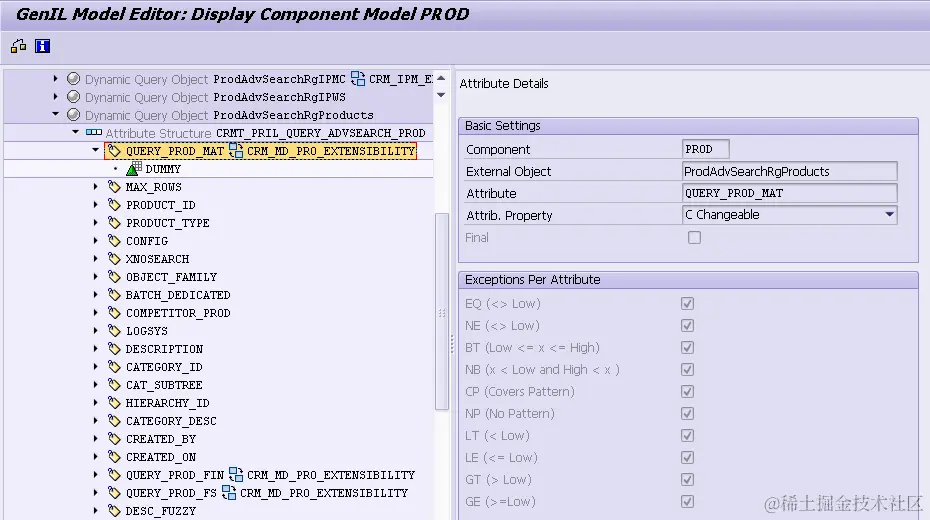
Task: Collapse the QUERY_PROD_MAT attribute node
Action: [x=95, y=150]
